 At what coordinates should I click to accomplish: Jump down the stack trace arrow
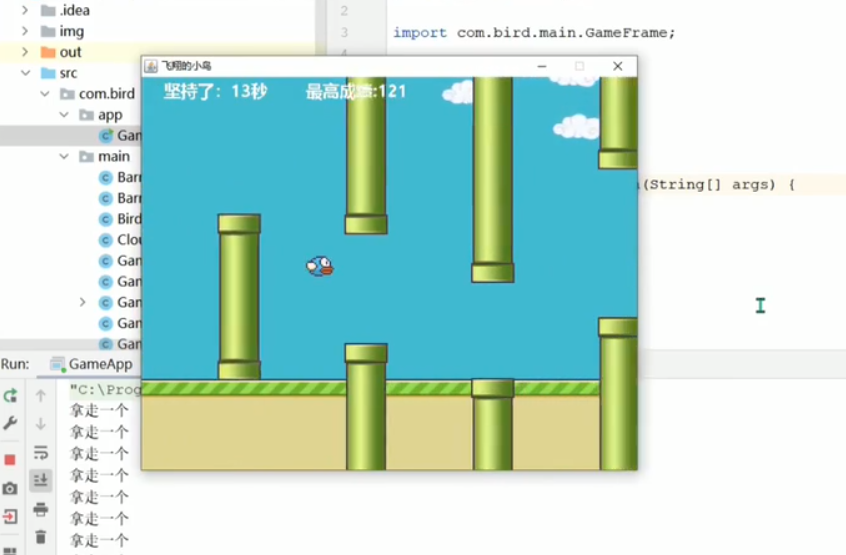click(40, 424)
